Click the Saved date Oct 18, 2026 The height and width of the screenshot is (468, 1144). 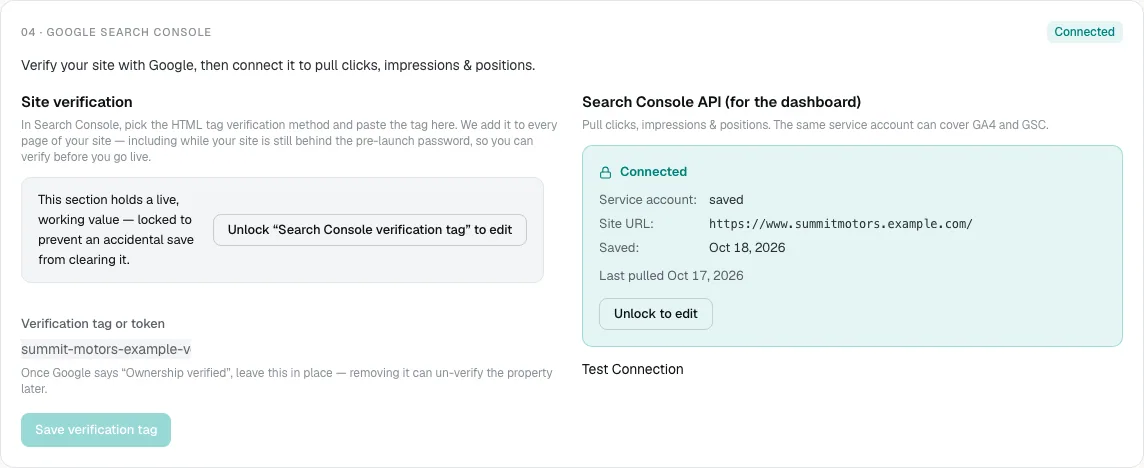747,248
